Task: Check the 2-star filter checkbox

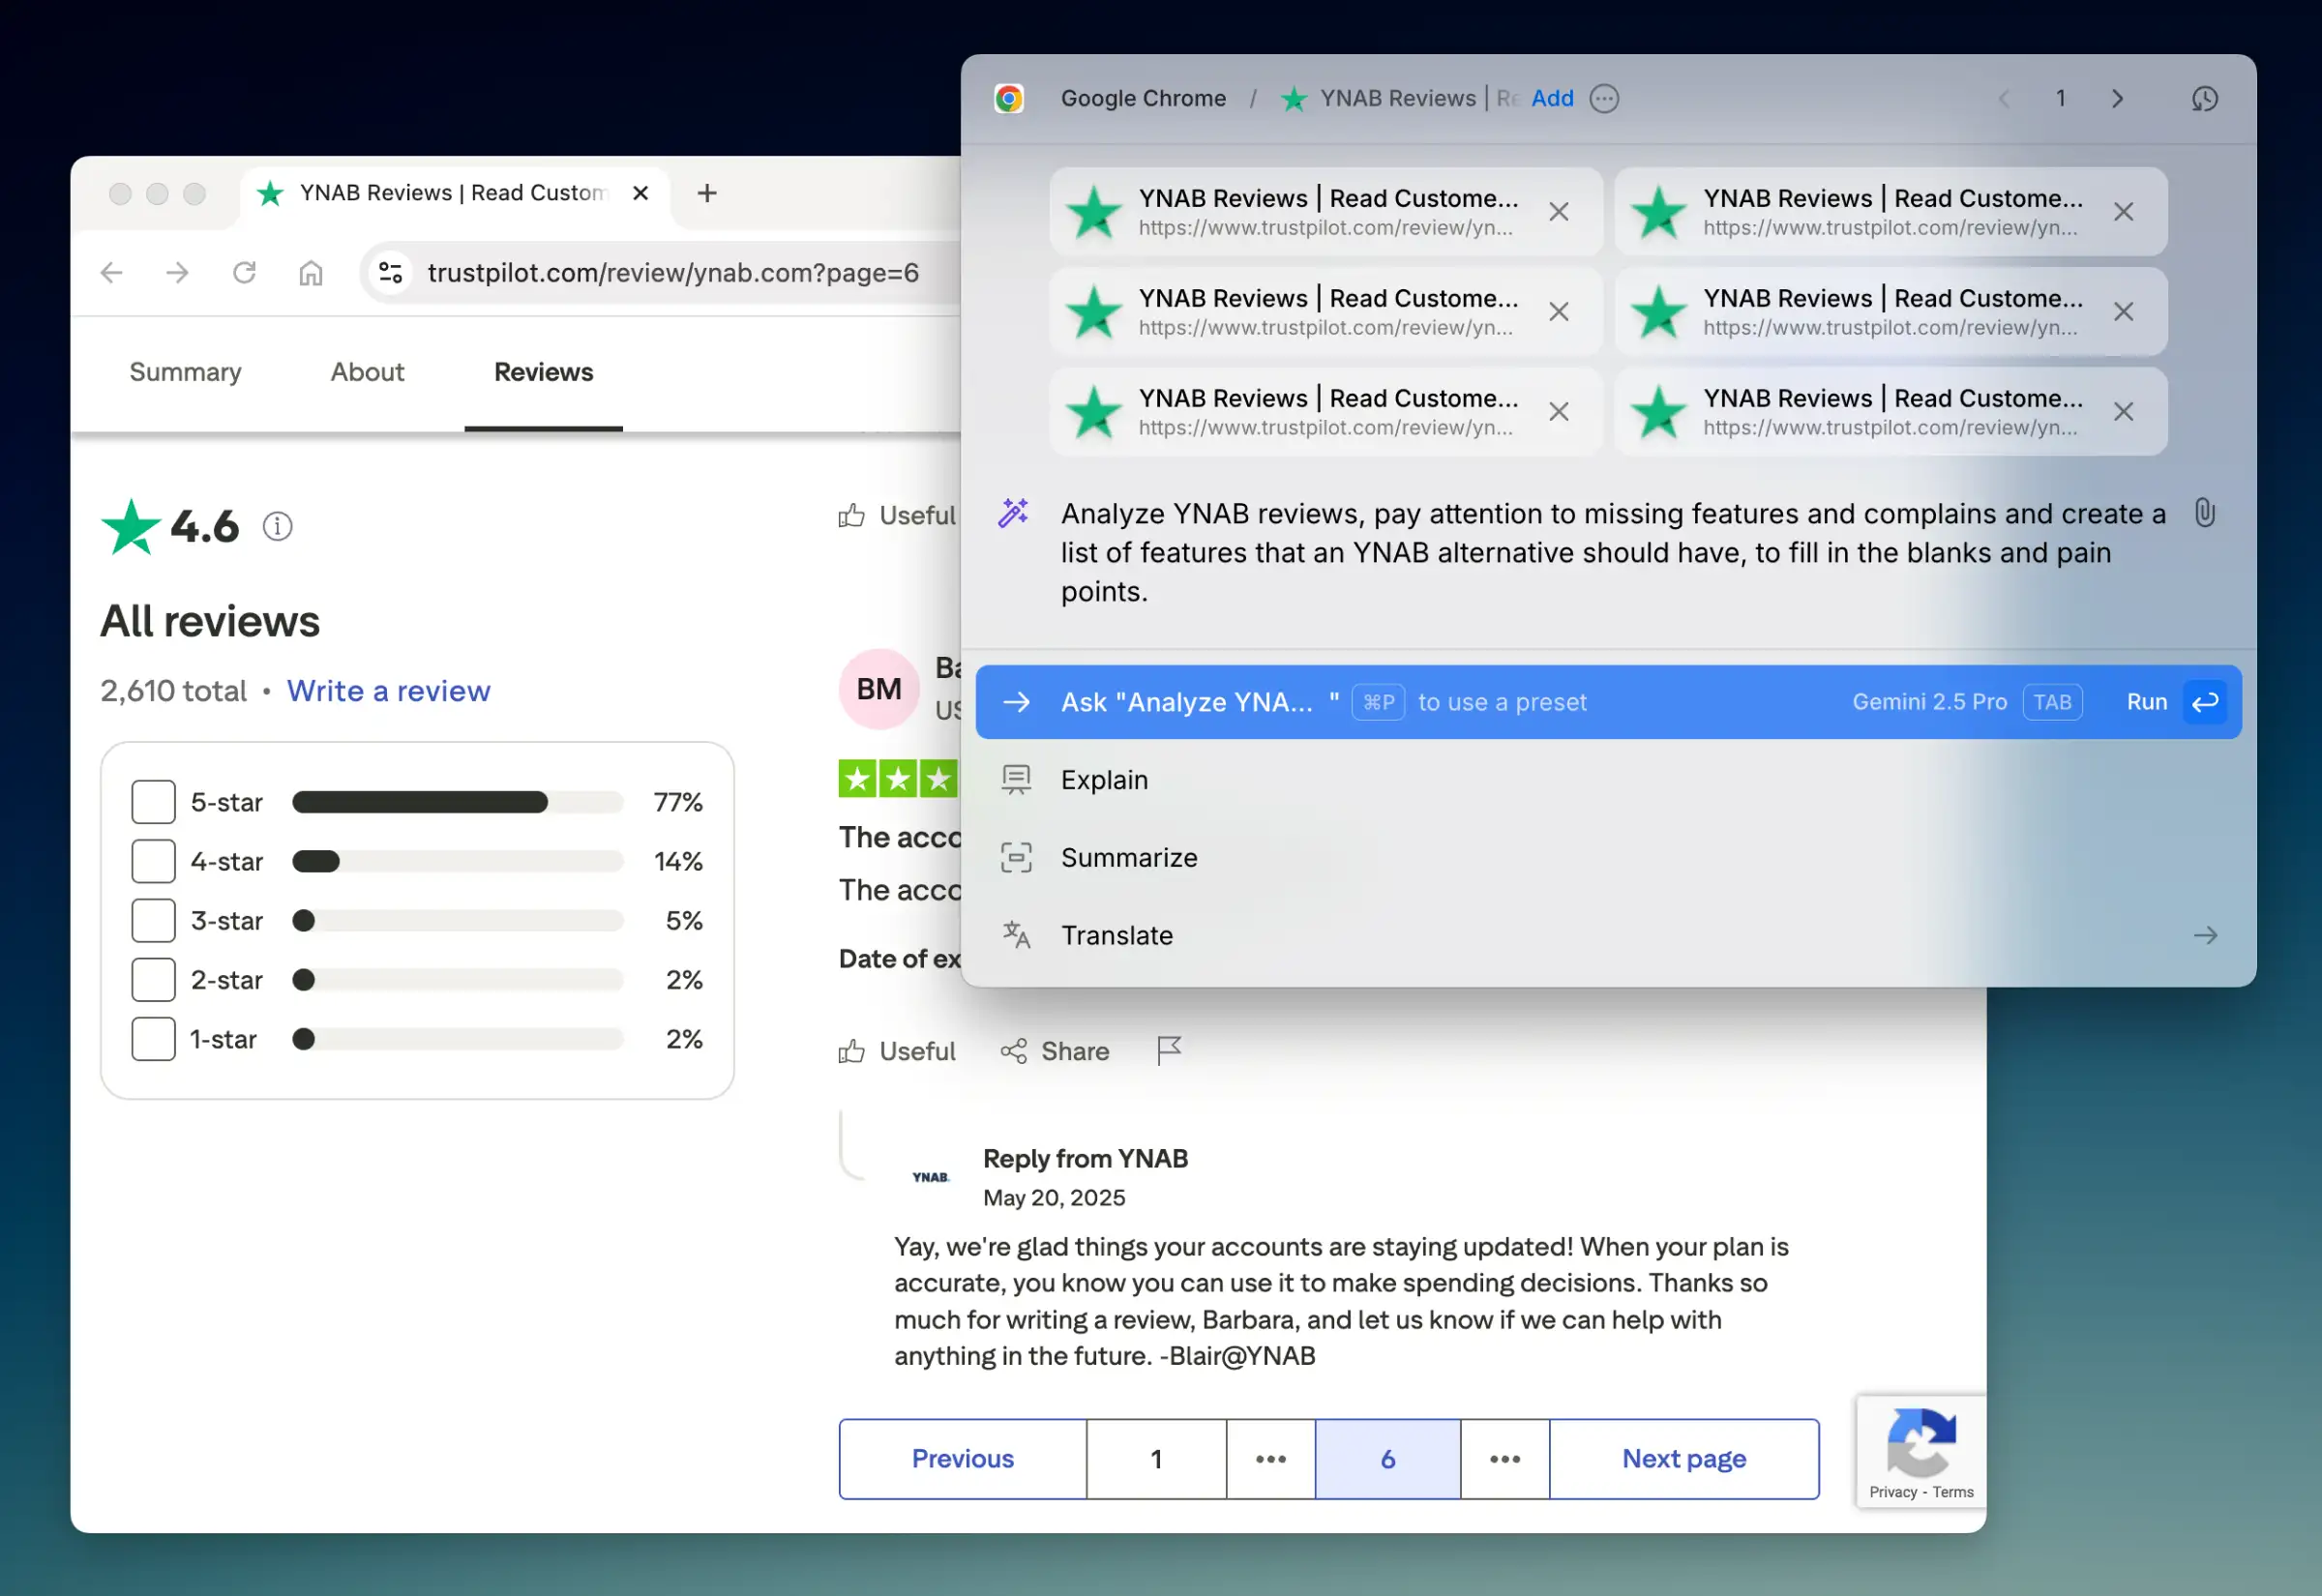Action: click(153, 980)
